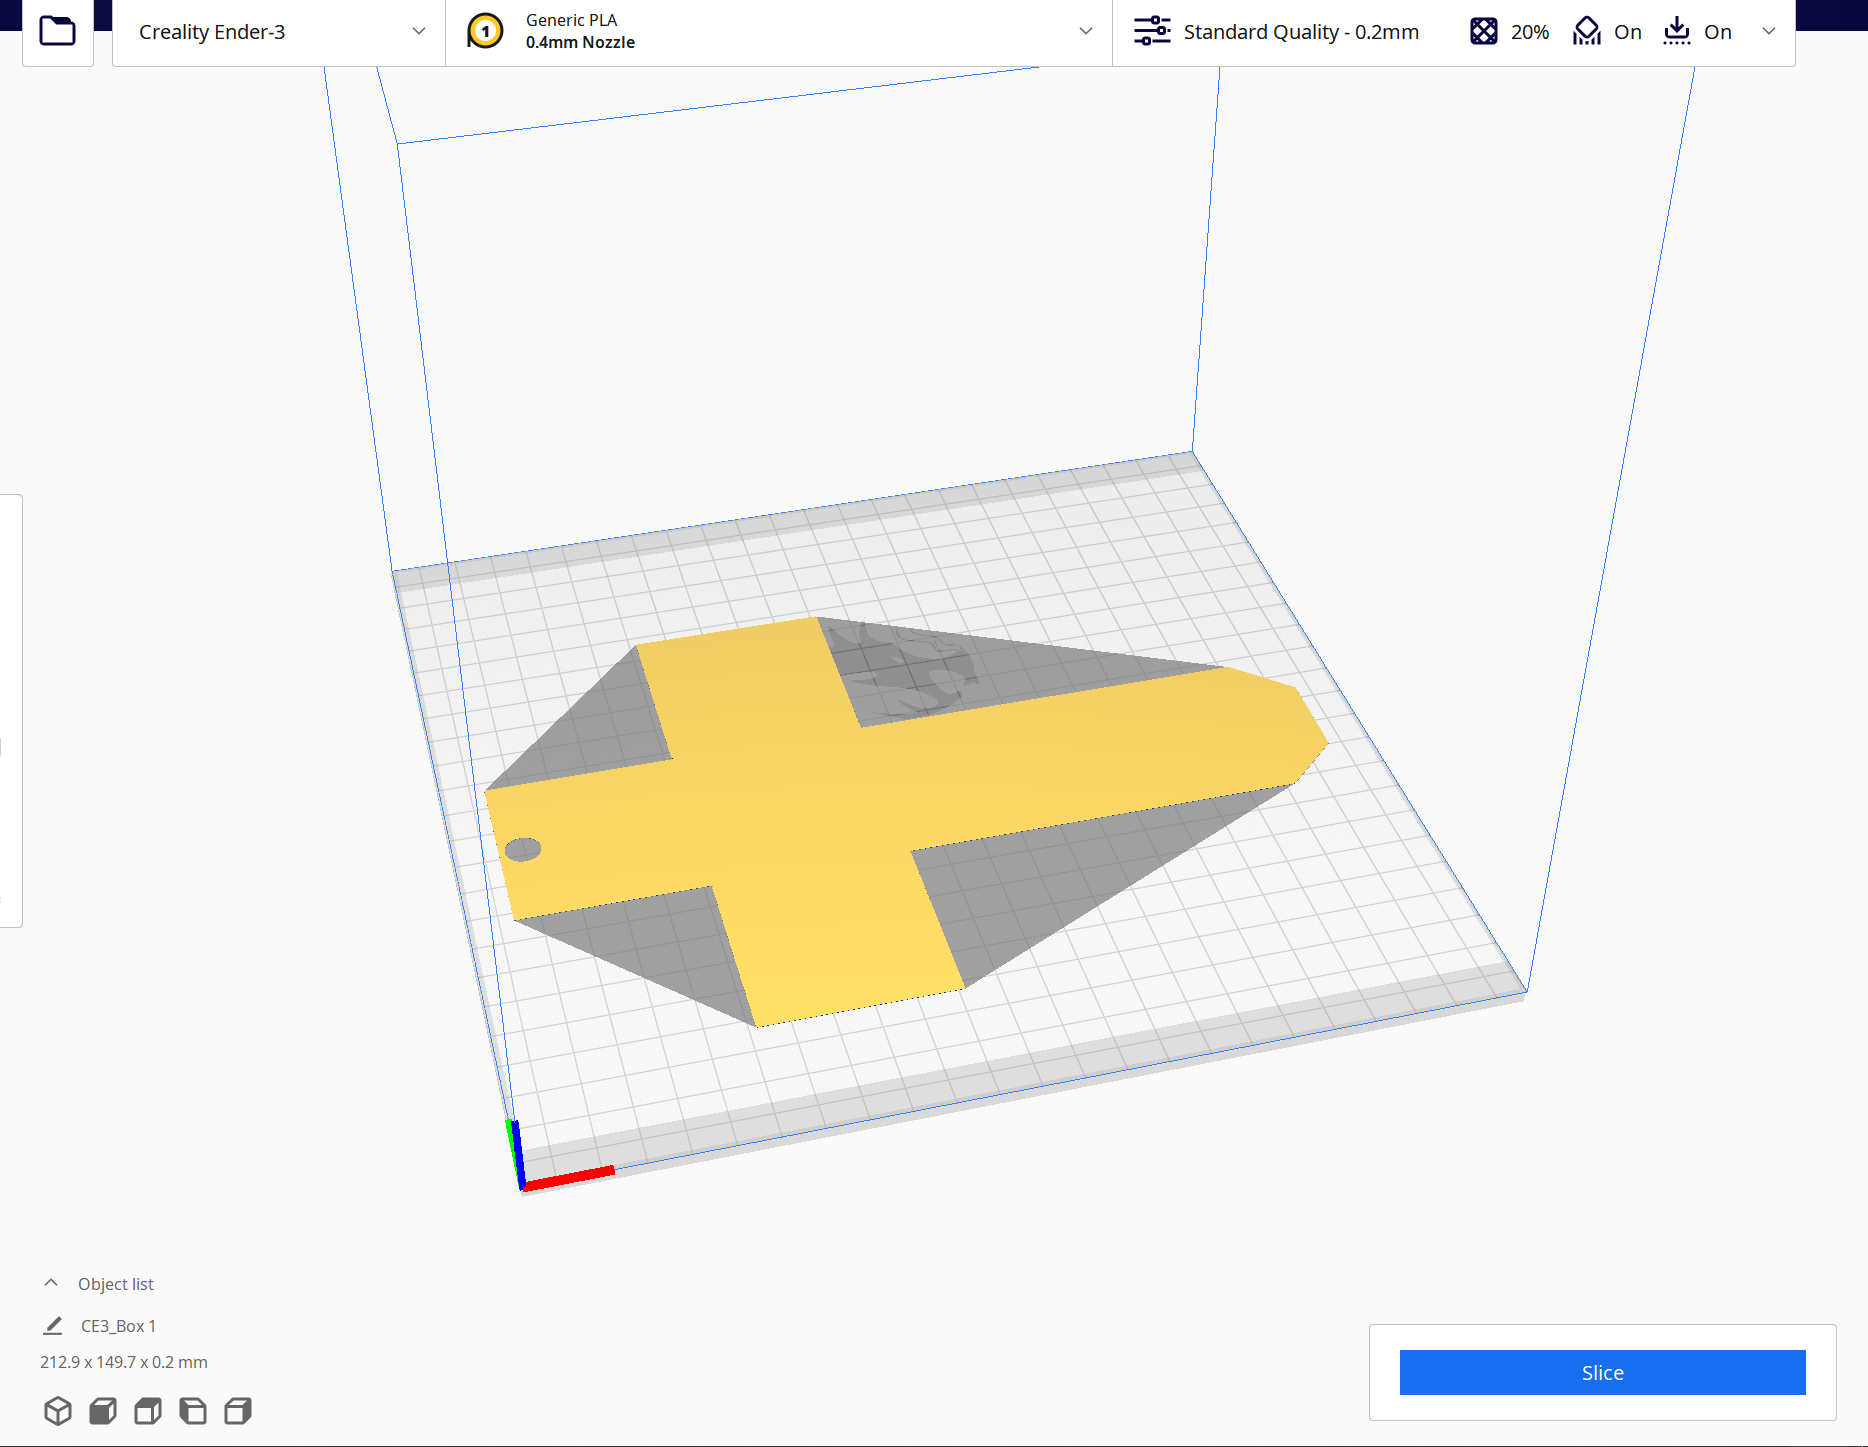1868x1447 pixels.
Task: Click the extruder 1 indicator circle
Action: (484, 31)
